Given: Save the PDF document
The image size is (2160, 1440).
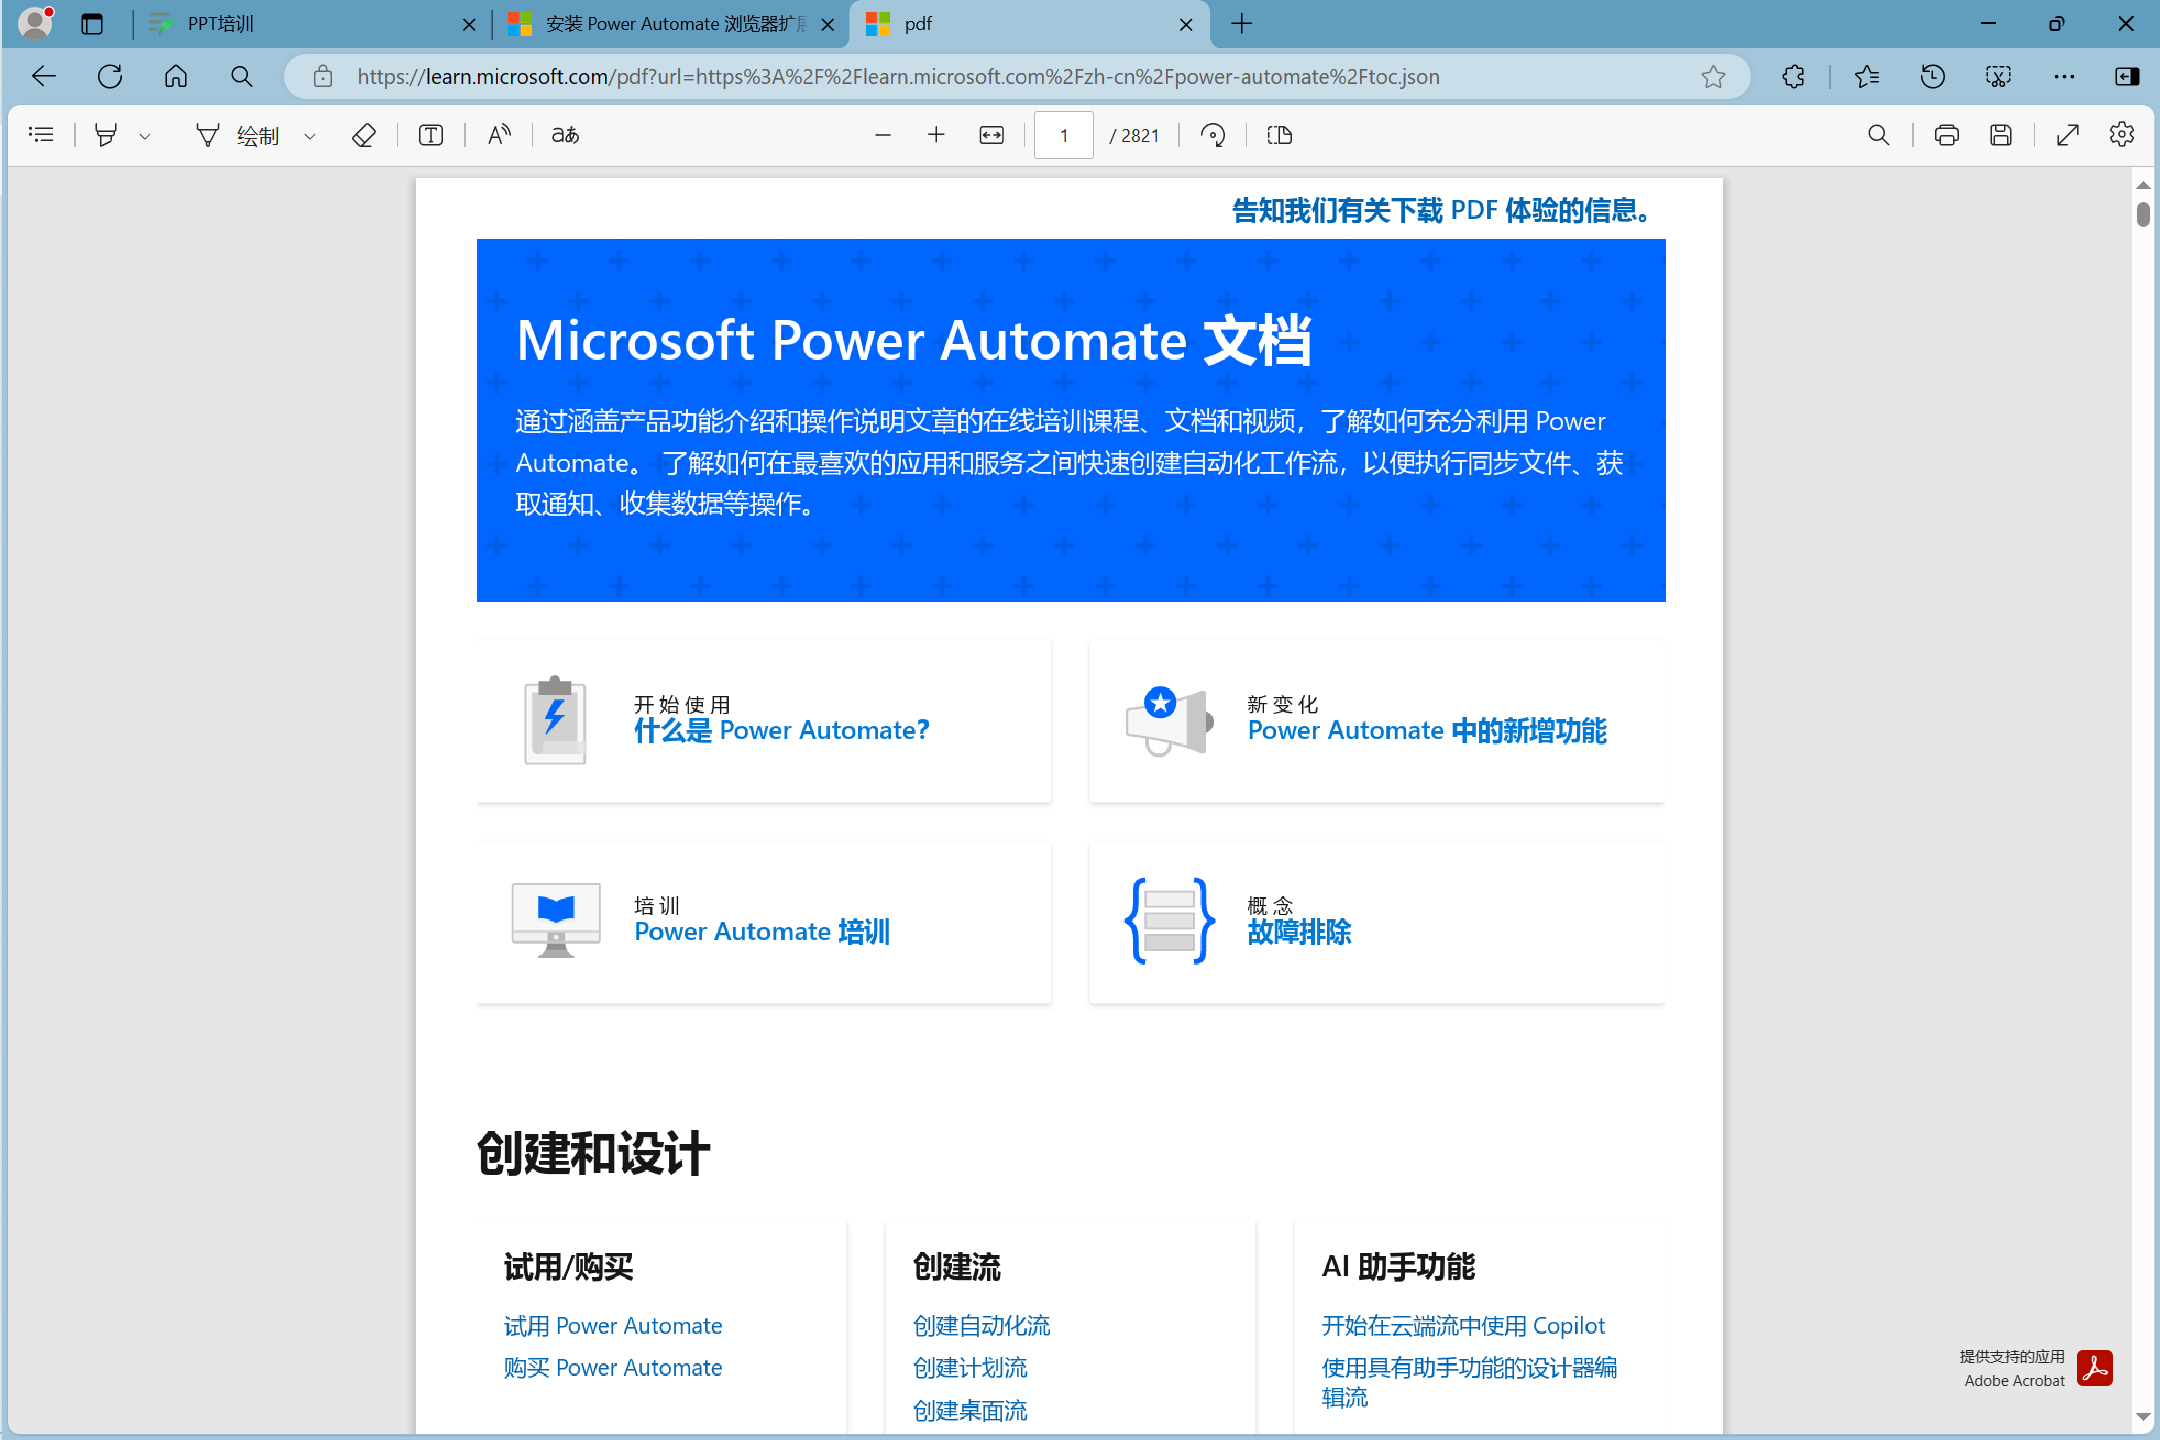Looking at the screenshot, I should [2001, 135].
